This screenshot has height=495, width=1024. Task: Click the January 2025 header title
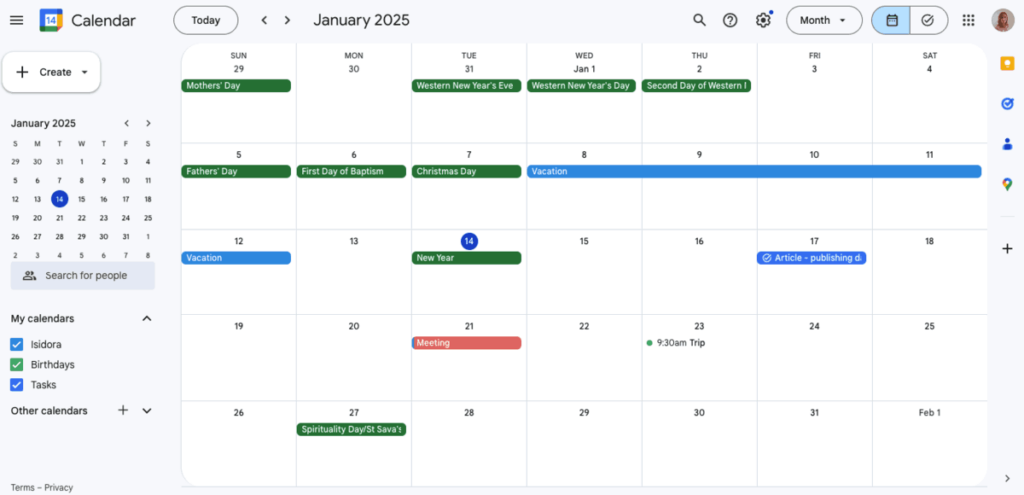point(361,20)
